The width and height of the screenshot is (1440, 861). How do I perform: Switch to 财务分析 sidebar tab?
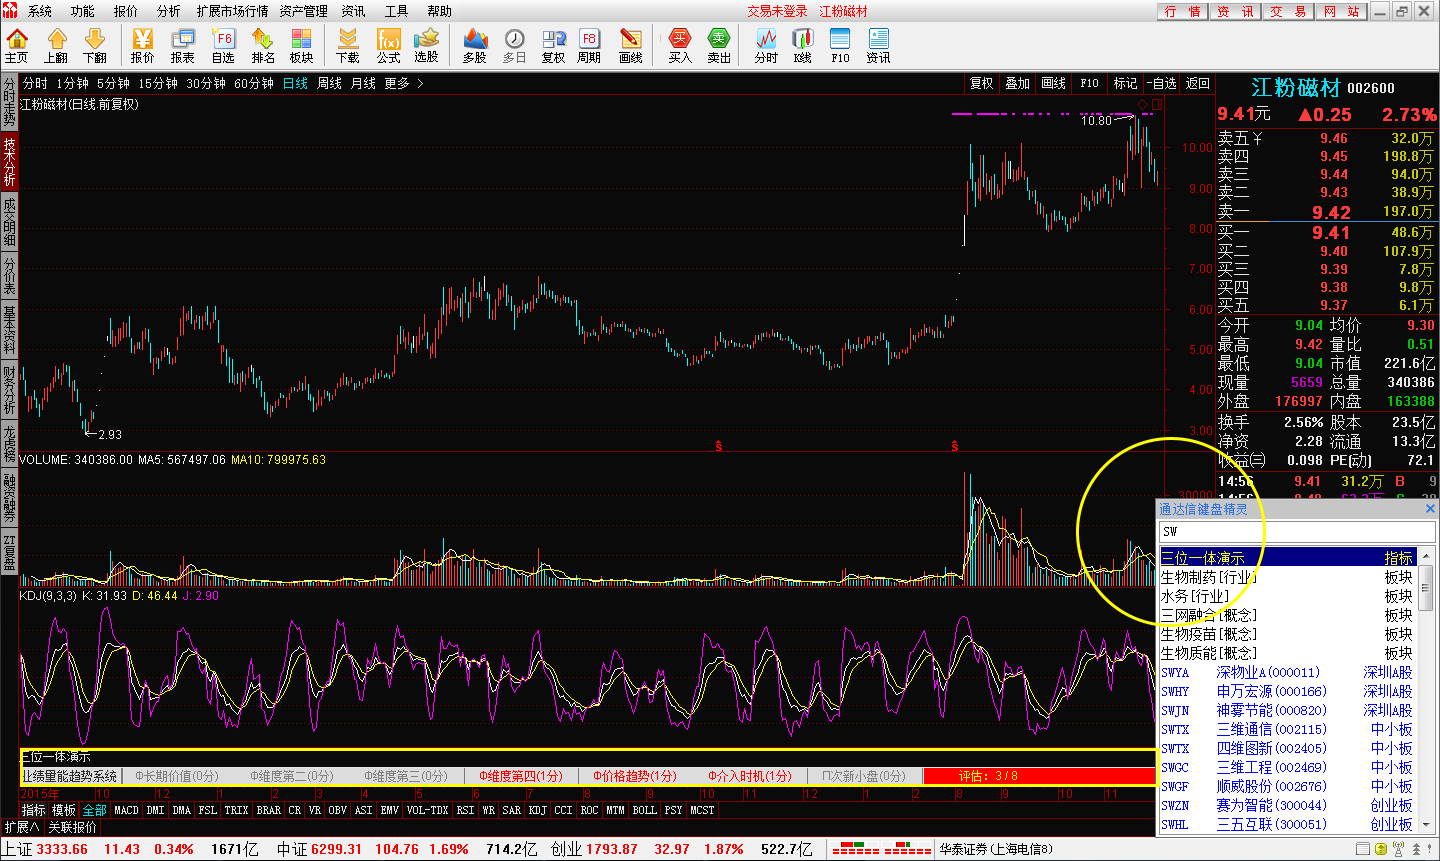click(x=9, y=390)
